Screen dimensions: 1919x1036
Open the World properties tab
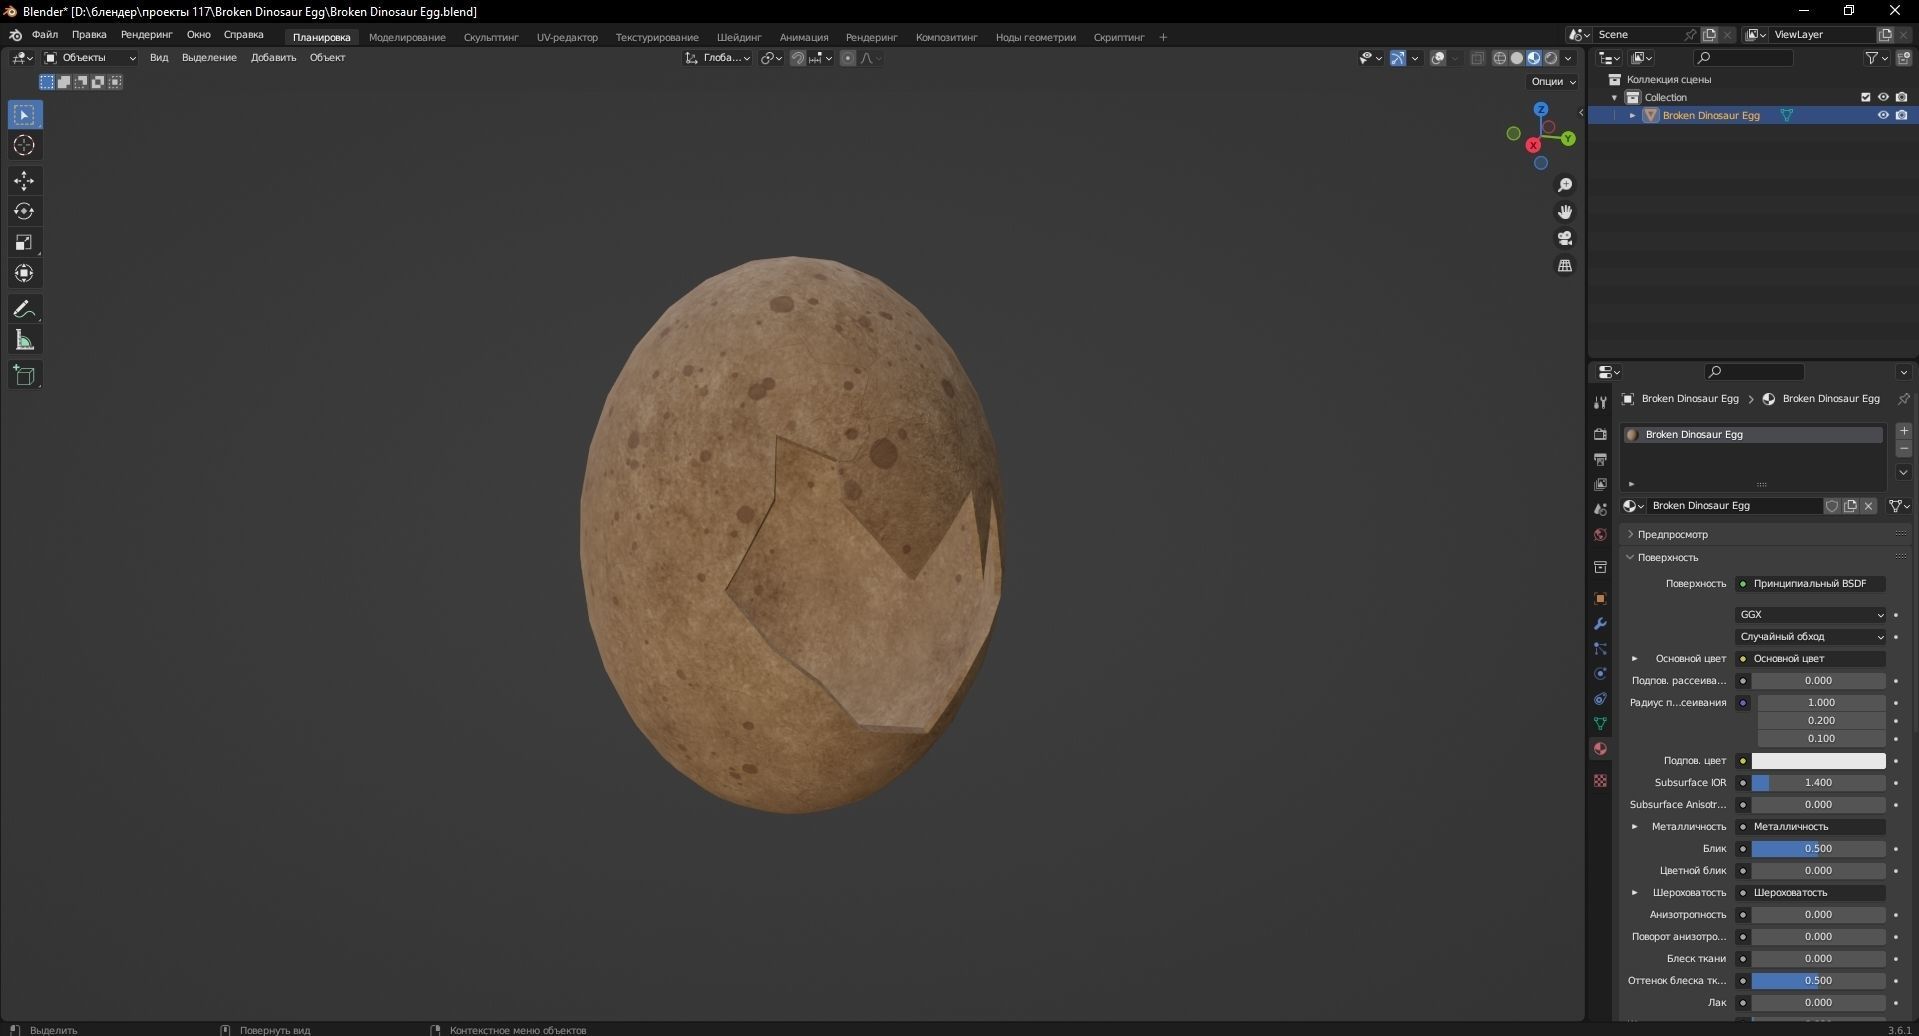click(1600, 535)
